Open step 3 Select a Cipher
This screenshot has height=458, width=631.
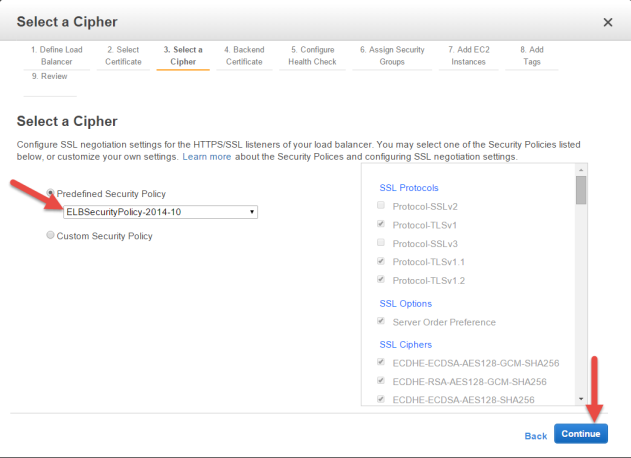[183, 56]
